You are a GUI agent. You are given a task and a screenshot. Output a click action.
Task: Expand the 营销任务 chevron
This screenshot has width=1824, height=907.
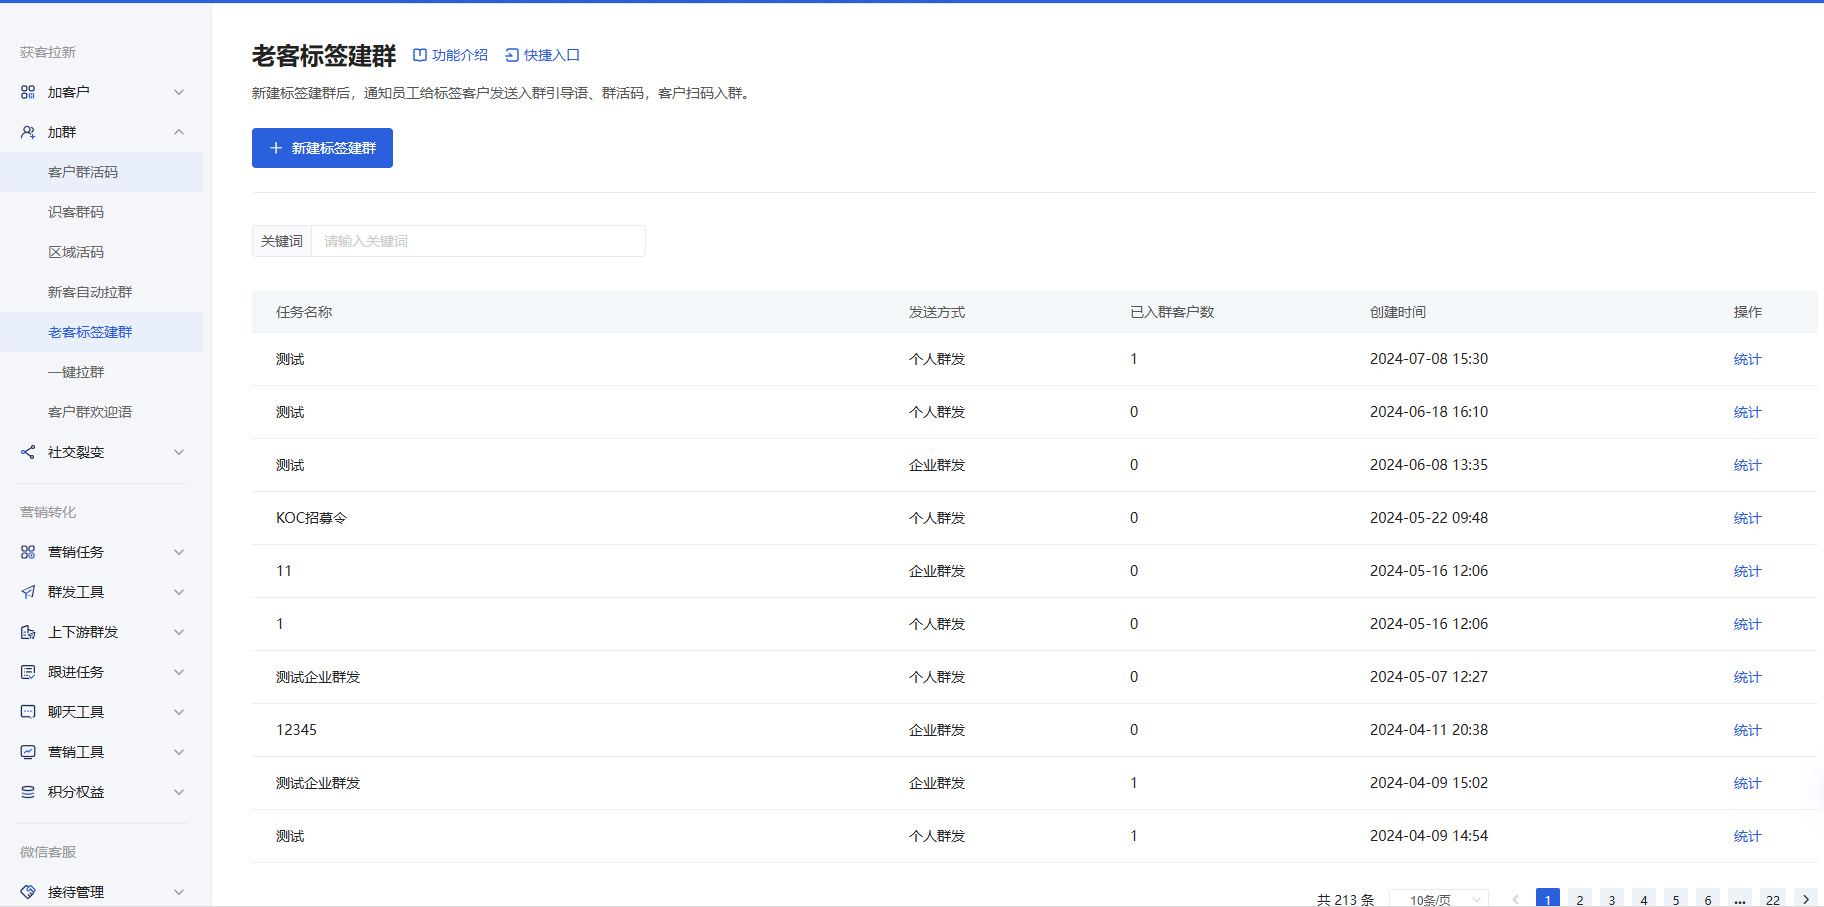point(179,552)
